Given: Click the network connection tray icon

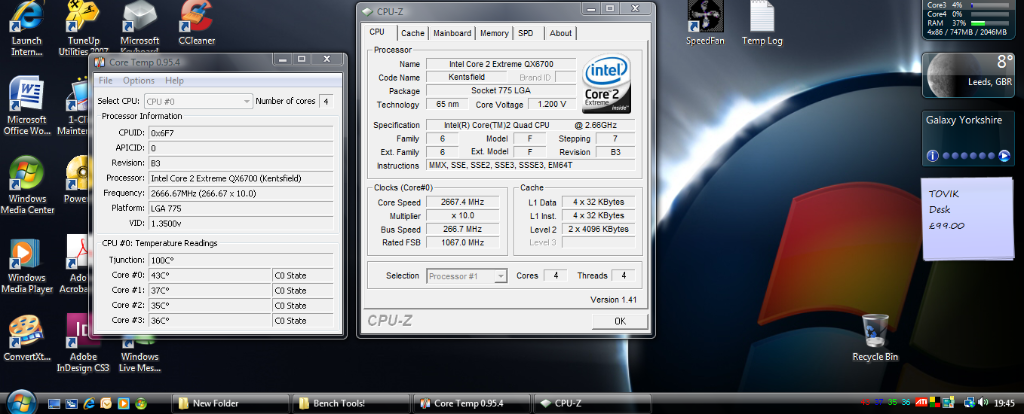Looking at the screenshot, I should pyautogui.click(x=970, y=403).
